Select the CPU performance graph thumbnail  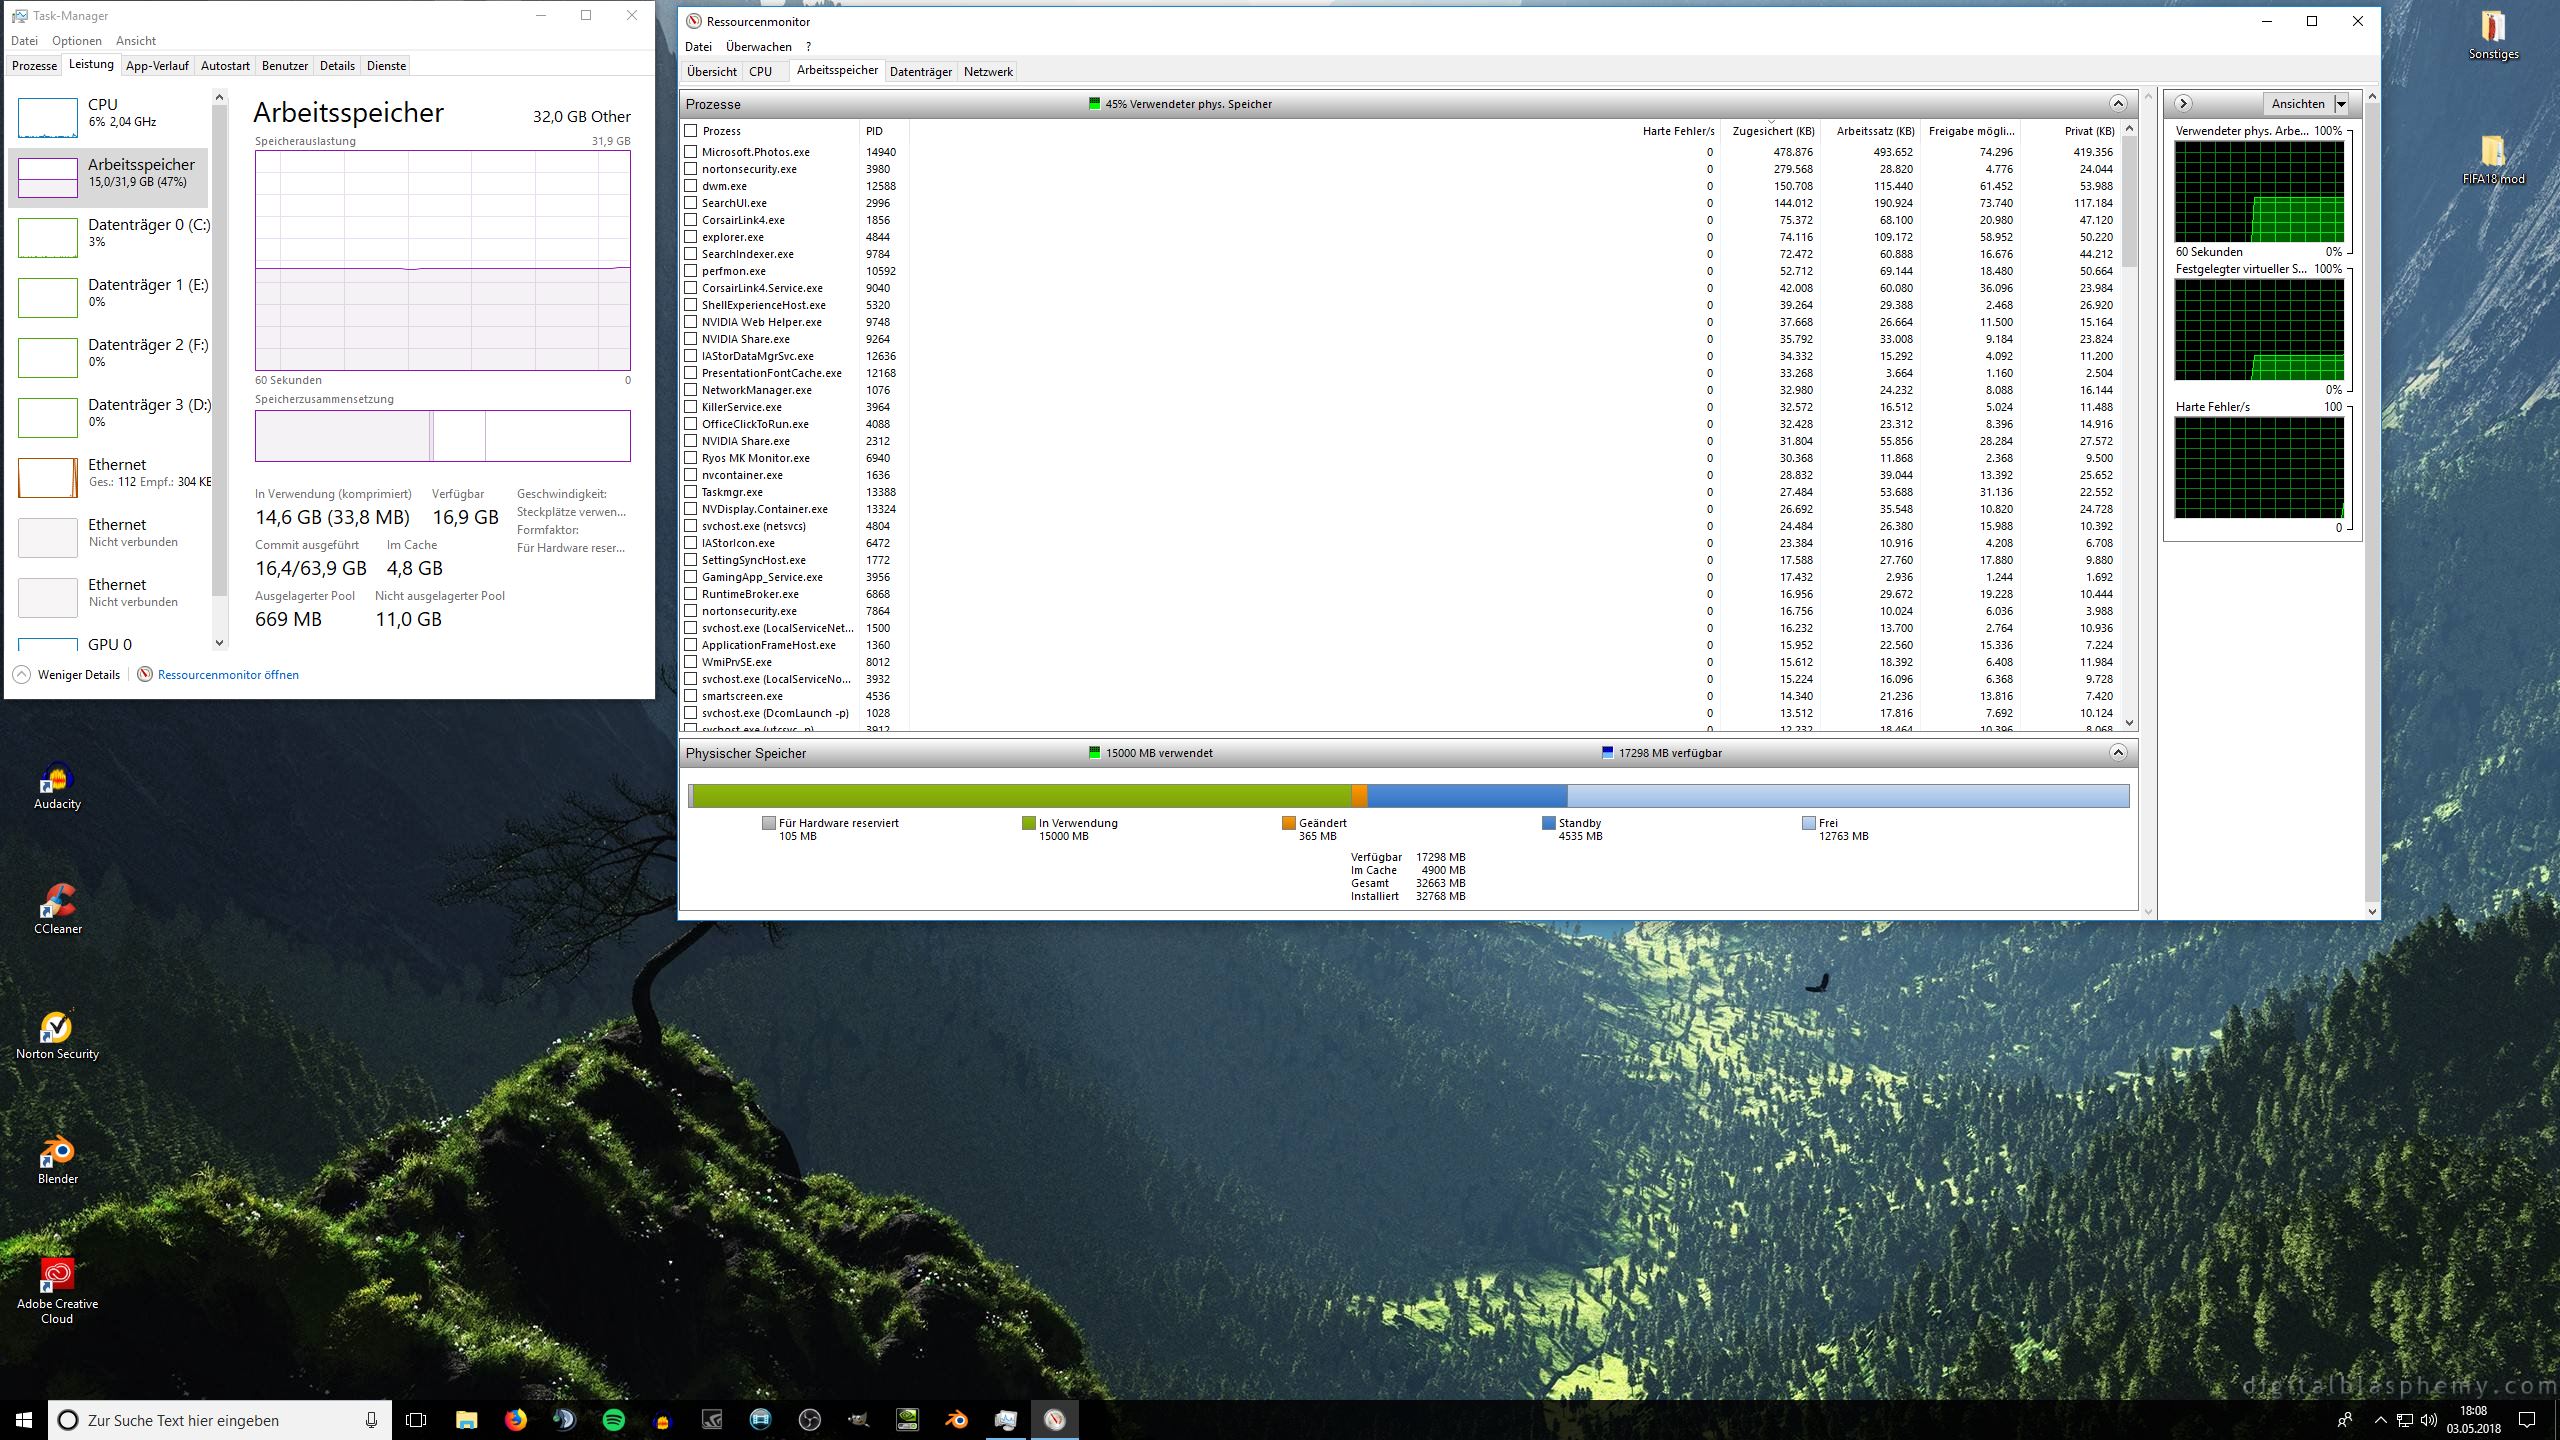click(48, 117)
